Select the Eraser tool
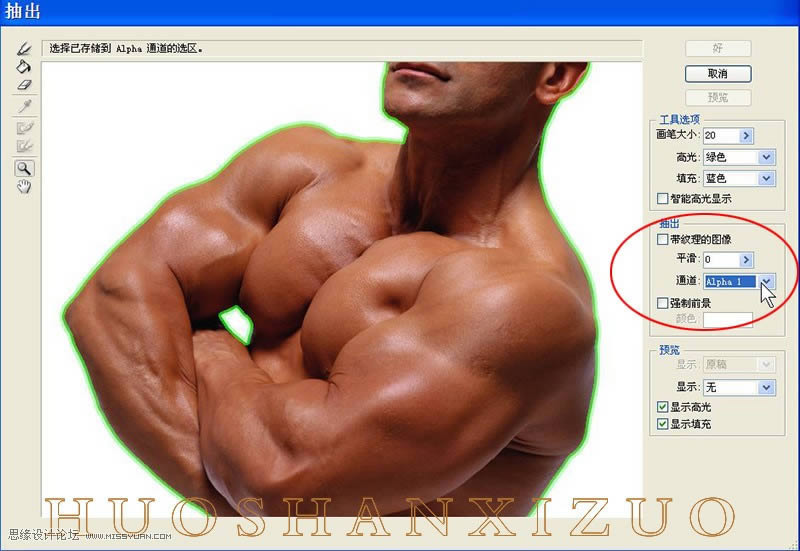This screenshot has height=551, width=800. [x=25, y=86]
